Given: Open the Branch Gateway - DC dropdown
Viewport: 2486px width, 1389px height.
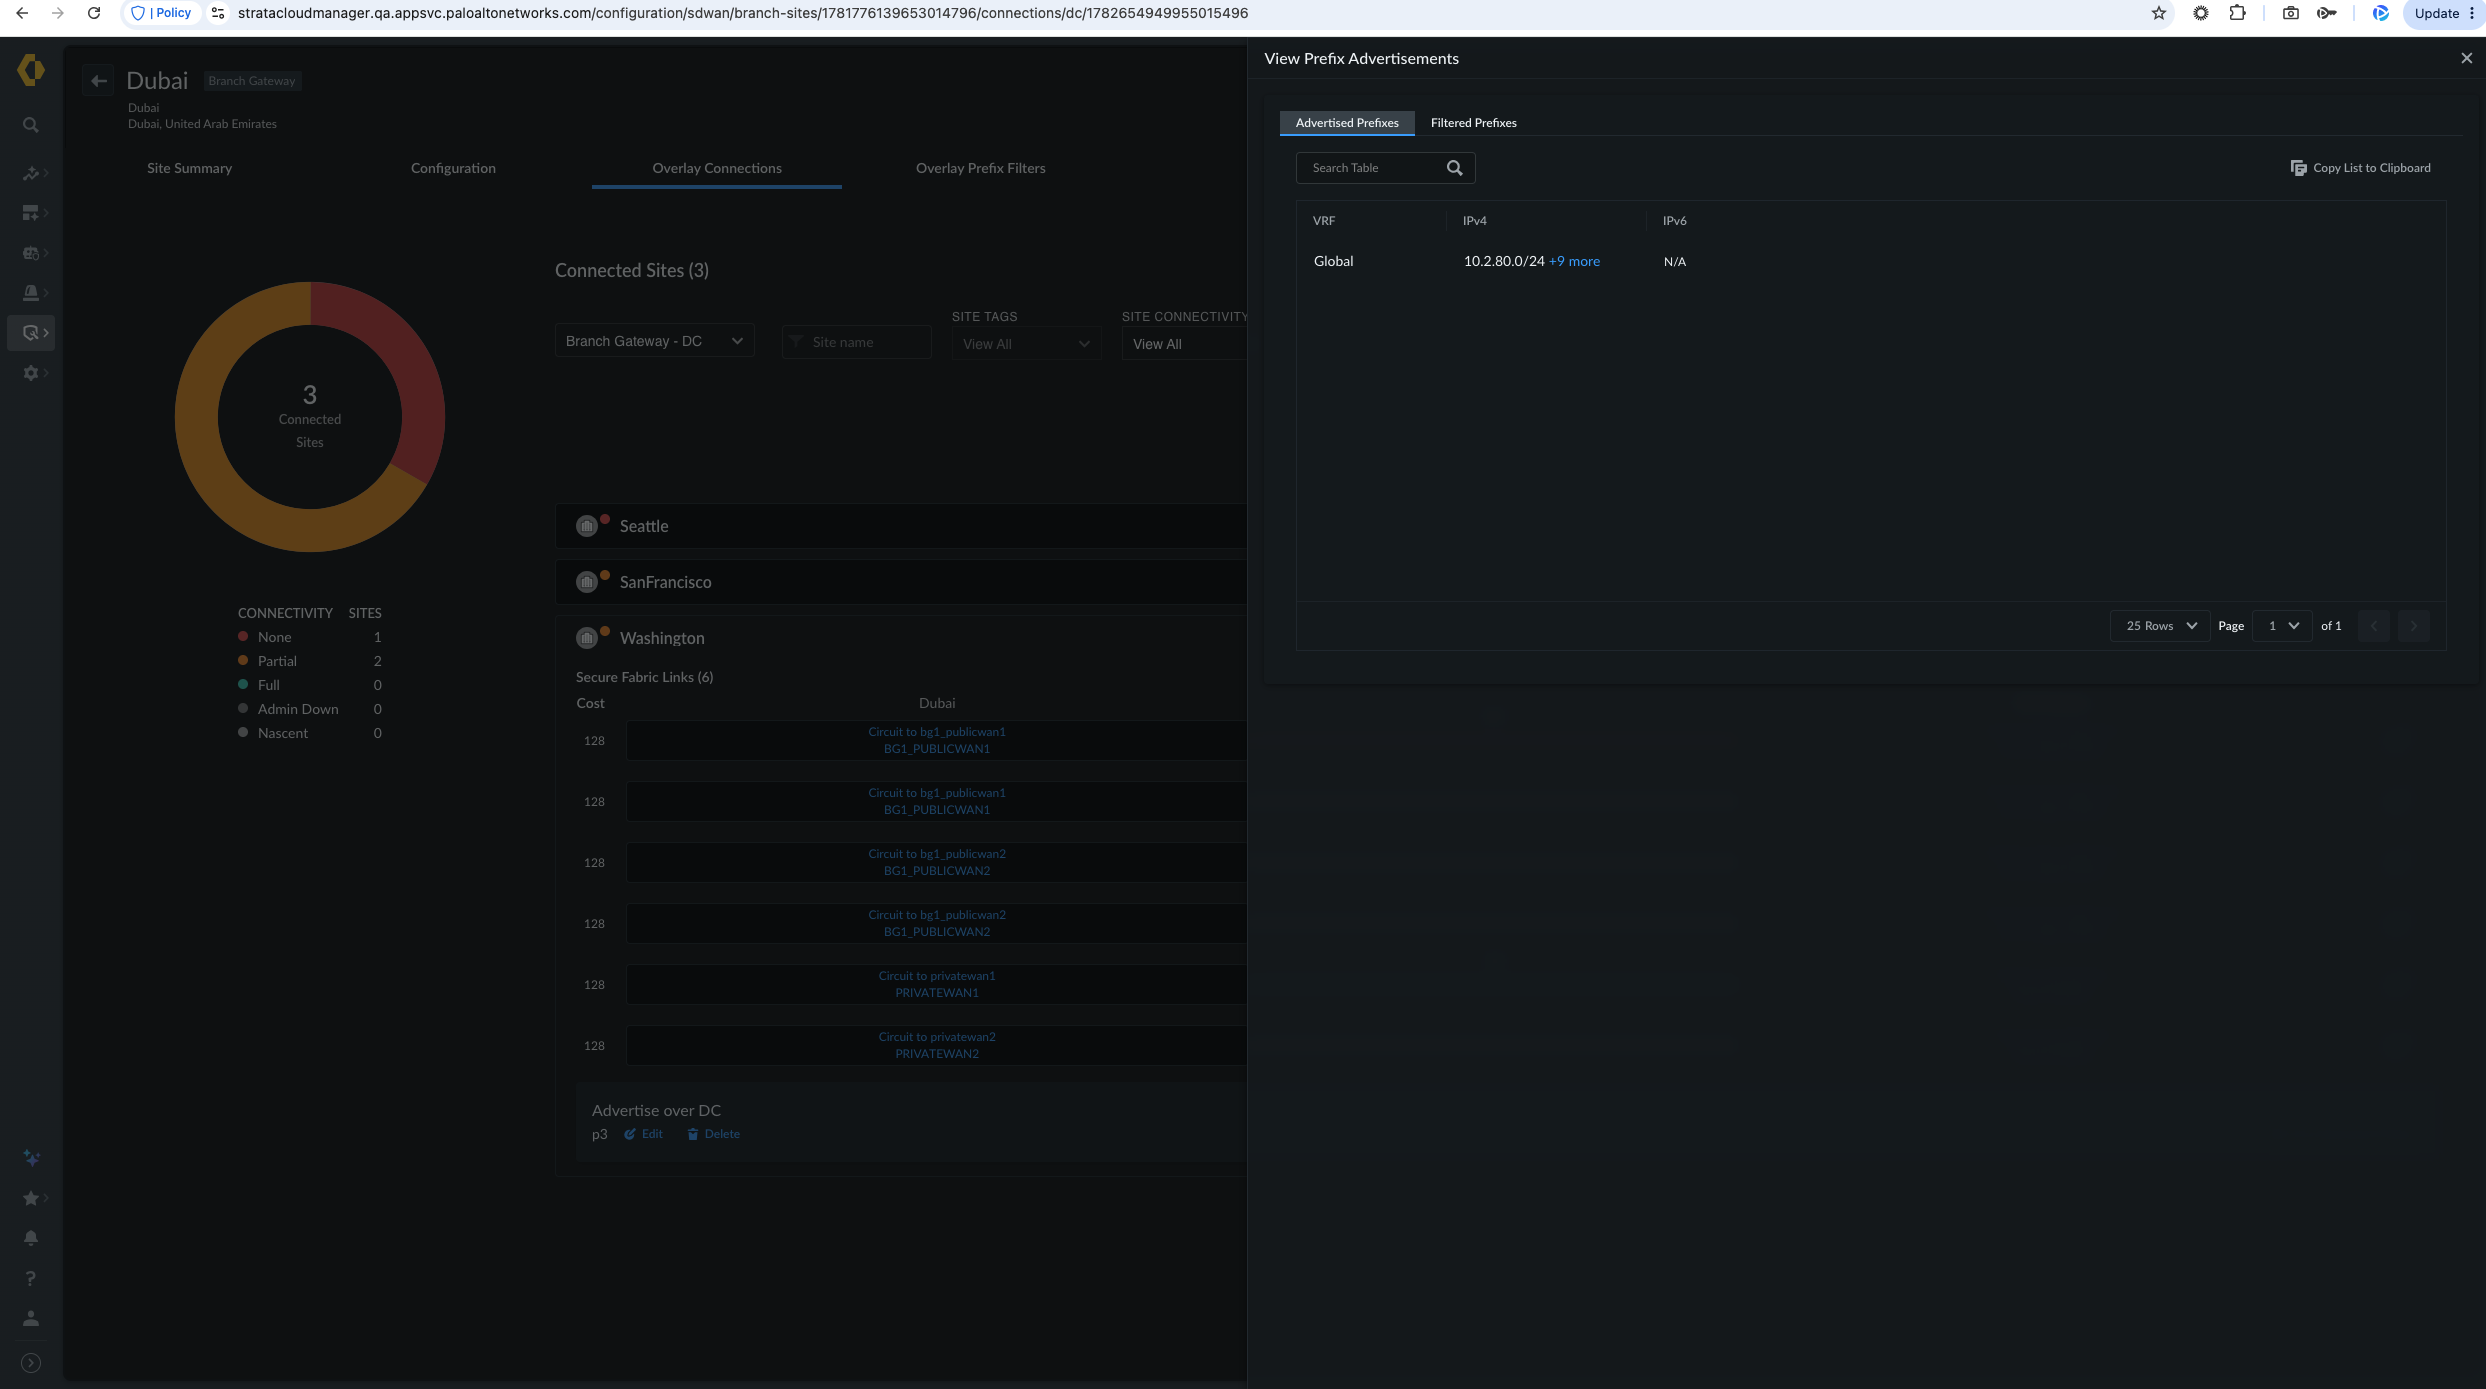Looking at the screenshot, I should click(655, 341).
